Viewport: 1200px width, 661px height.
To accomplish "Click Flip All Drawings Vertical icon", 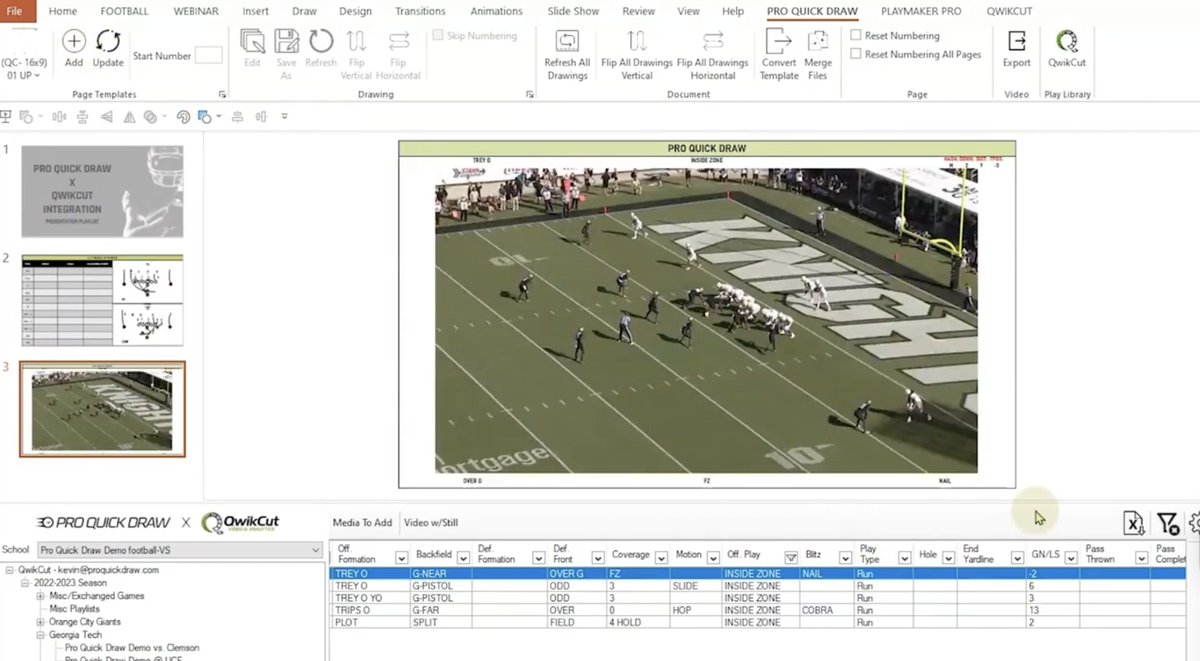I will tap(637, 41).
